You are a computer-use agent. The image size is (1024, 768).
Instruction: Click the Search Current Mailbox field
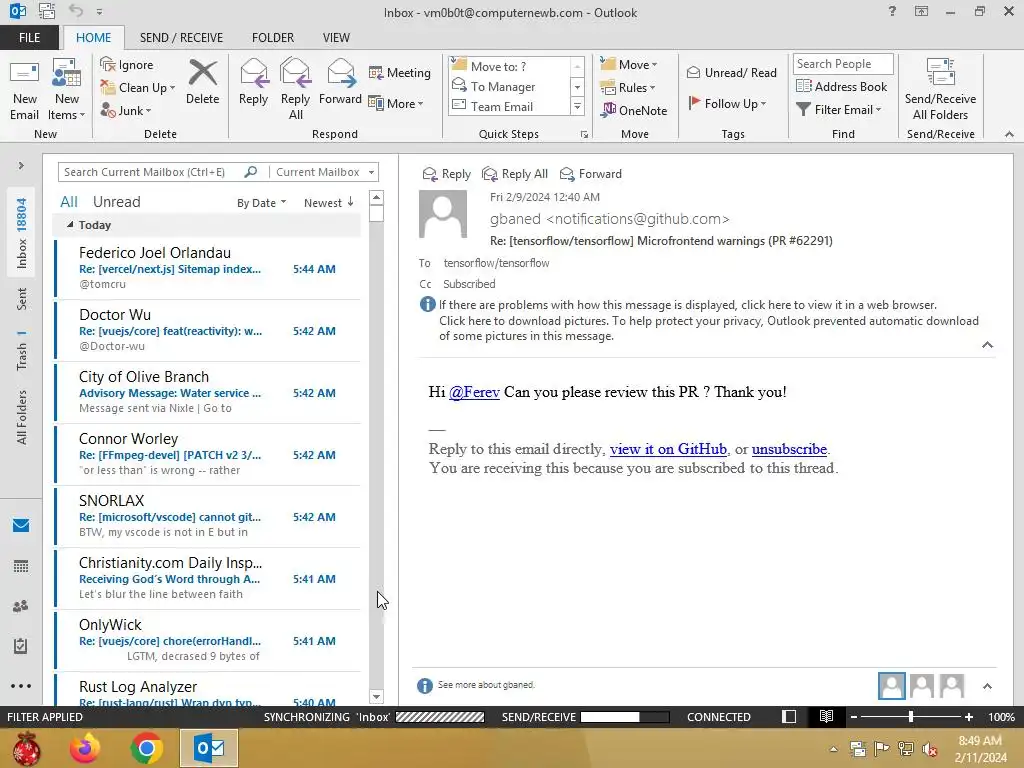[x=150, y=172]
